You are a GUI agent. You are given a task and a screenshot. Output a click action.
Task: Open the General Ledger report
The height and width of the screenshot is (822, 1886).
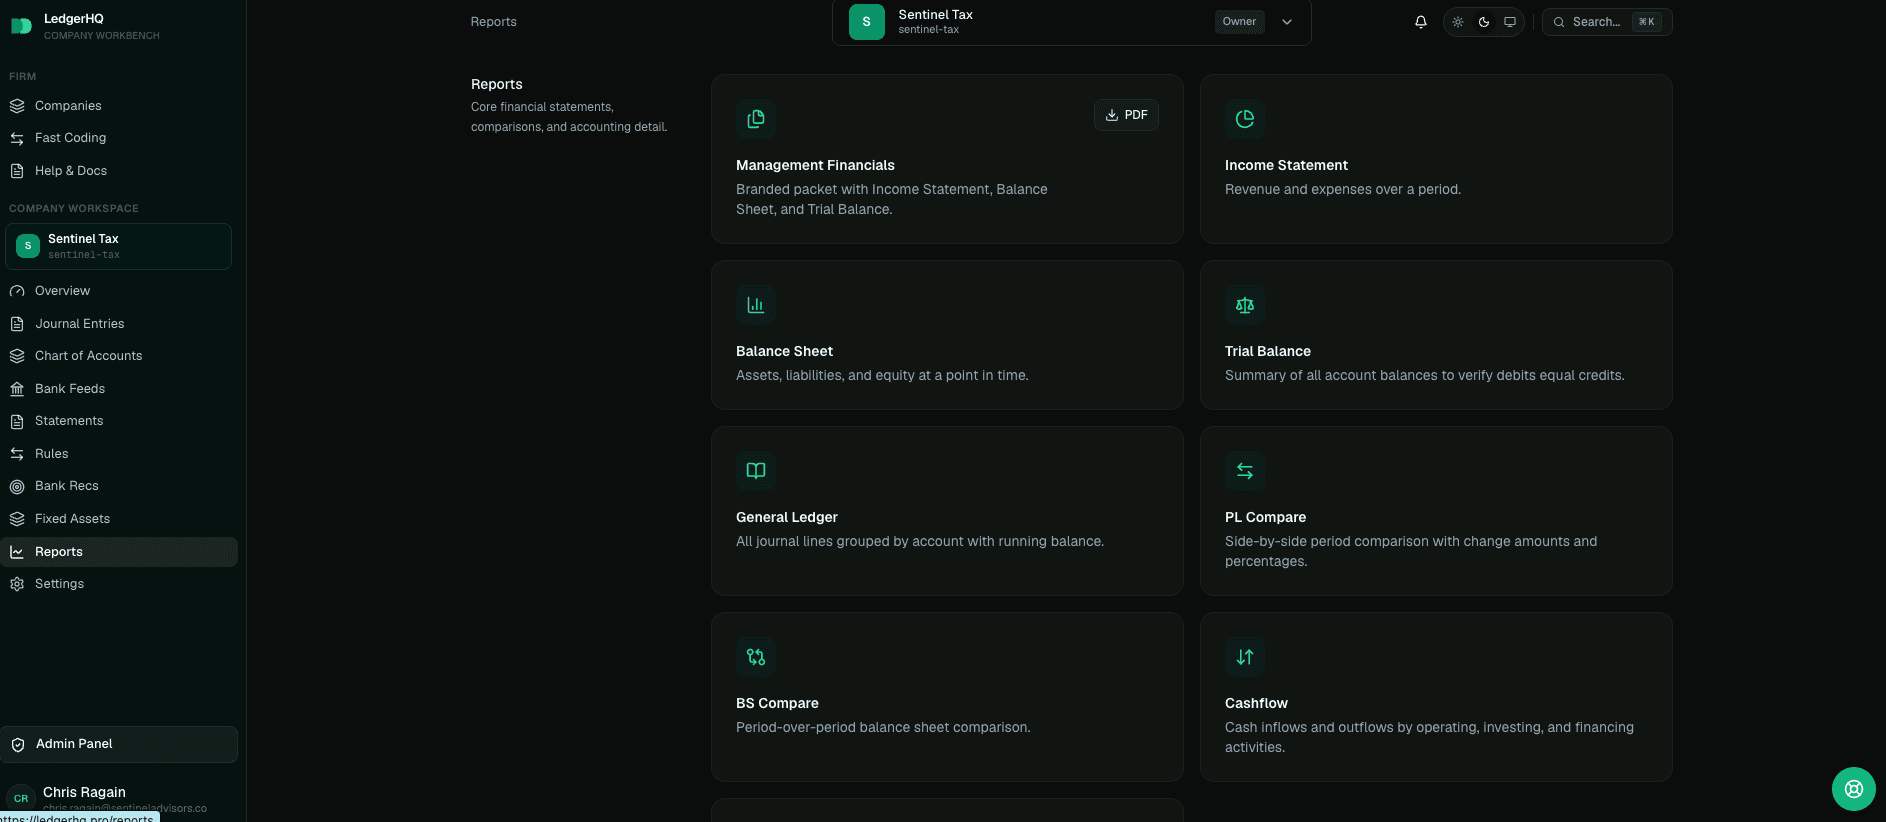(x=947, y=511)
